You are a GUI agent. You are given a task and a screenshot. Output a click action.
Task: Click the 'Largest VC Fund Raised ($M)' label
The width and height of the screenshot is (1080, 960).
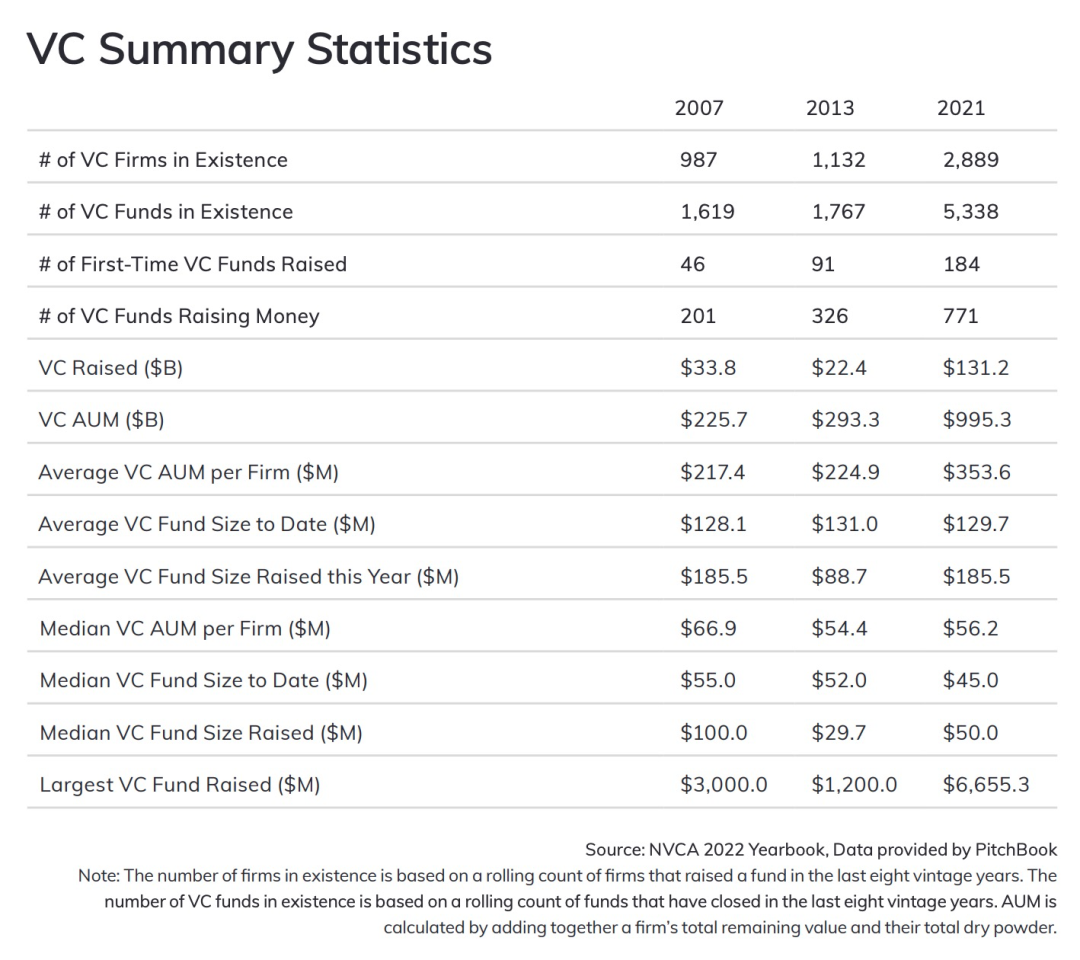[x=180, y=785]
